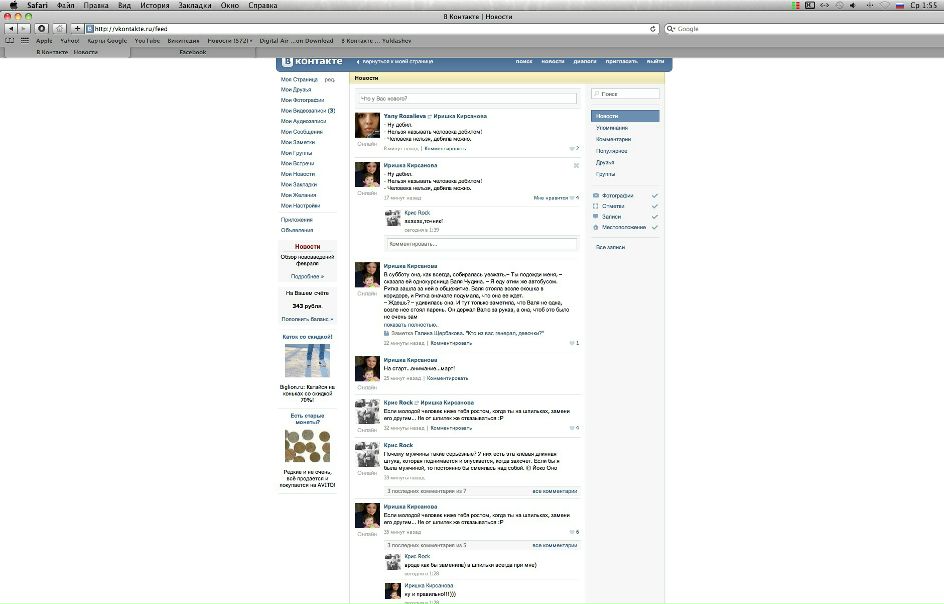Open the Apple menu
The image size is (944, 604).
point(13,5)
